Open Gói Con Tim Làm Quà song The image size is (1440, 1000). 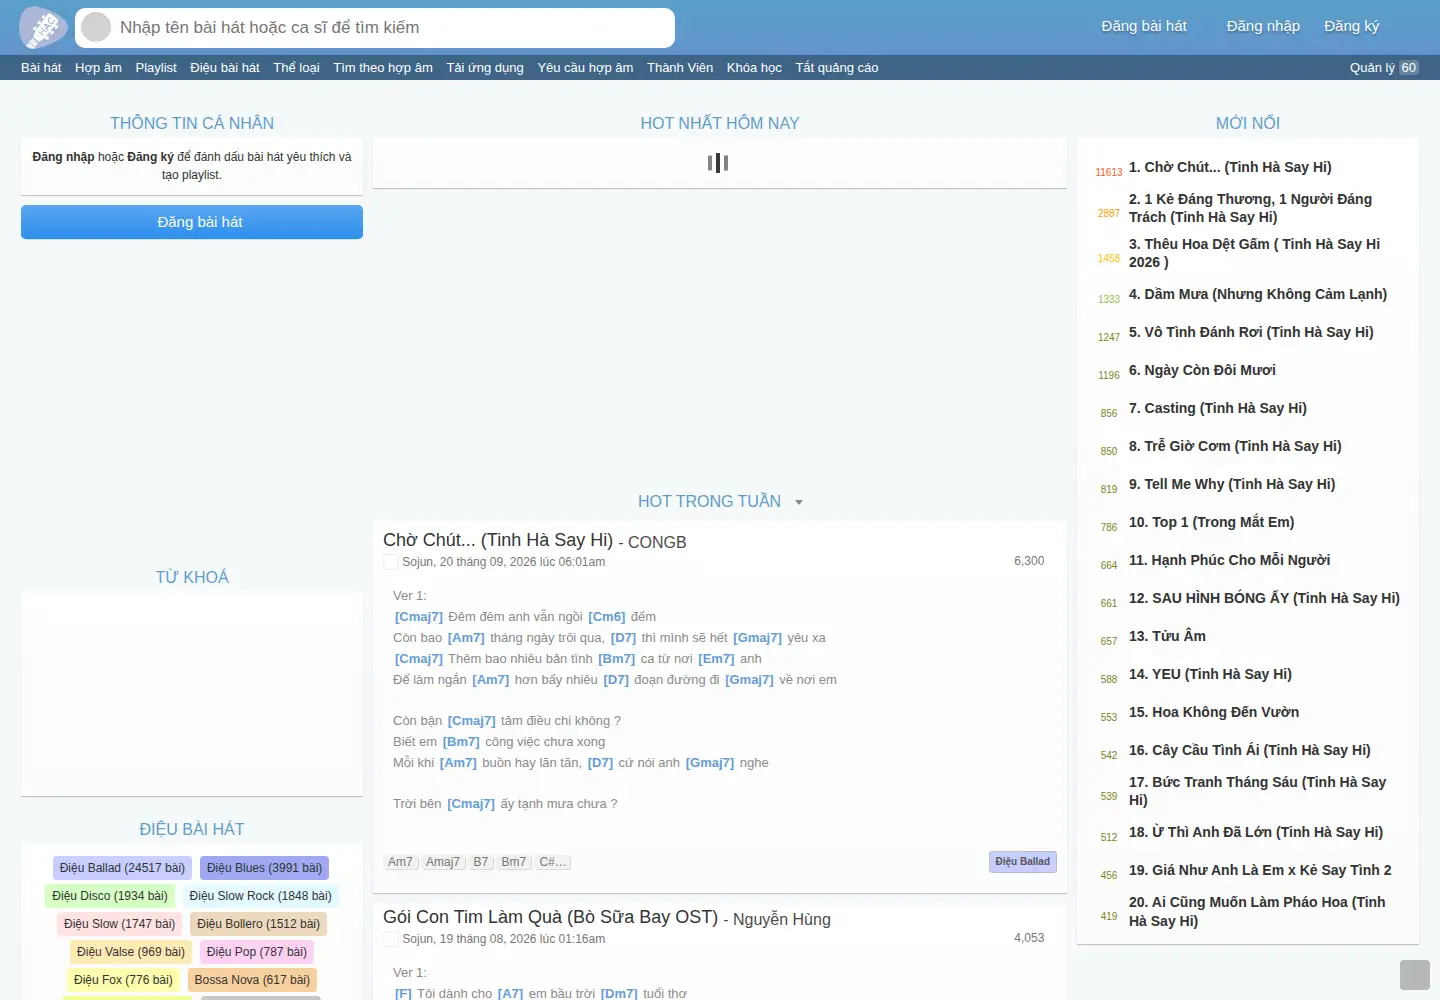coord(550,917)
